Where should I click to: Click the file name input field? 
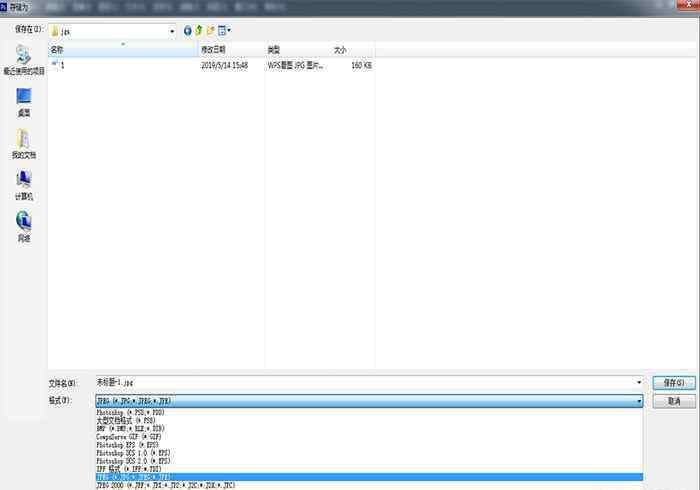(360, 383)
